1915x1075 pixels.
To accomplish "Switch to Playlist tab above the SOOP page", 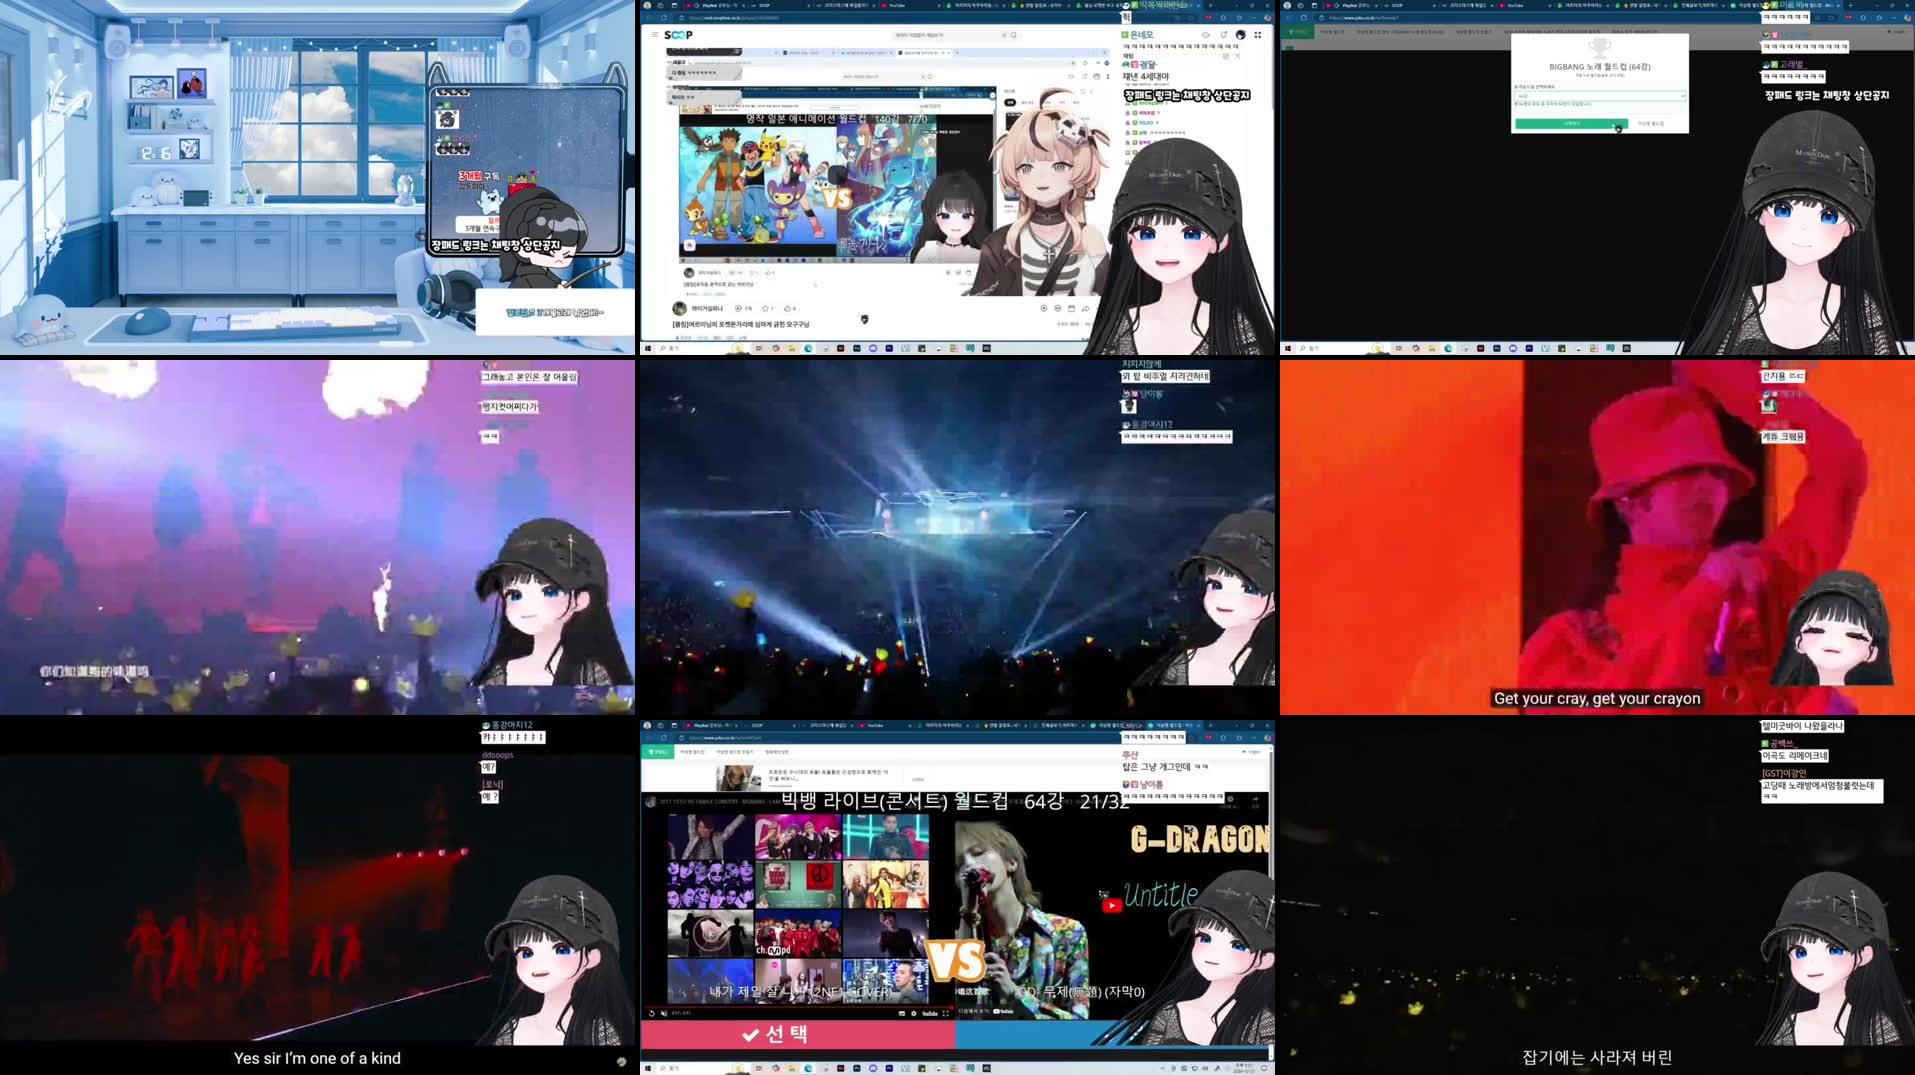I will pos(713,5).
